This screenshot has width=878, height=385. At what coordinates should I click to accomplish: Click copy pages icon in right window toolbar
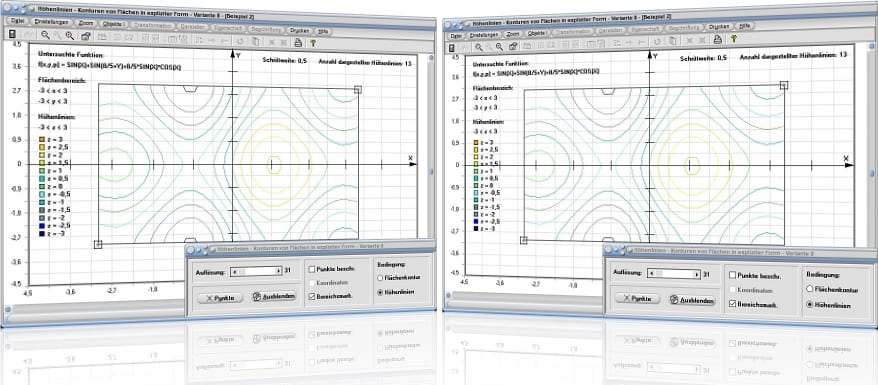pos(672,40)
